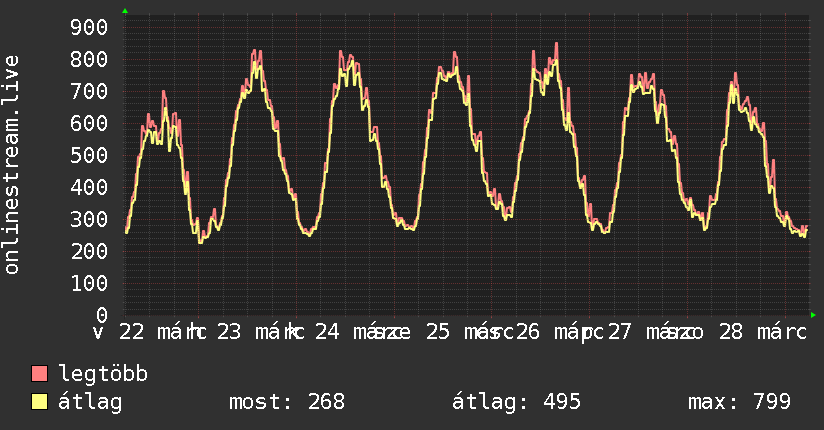Click the green arrow ending the x-axis
This screenshot has height=430, width=824.
813,315
